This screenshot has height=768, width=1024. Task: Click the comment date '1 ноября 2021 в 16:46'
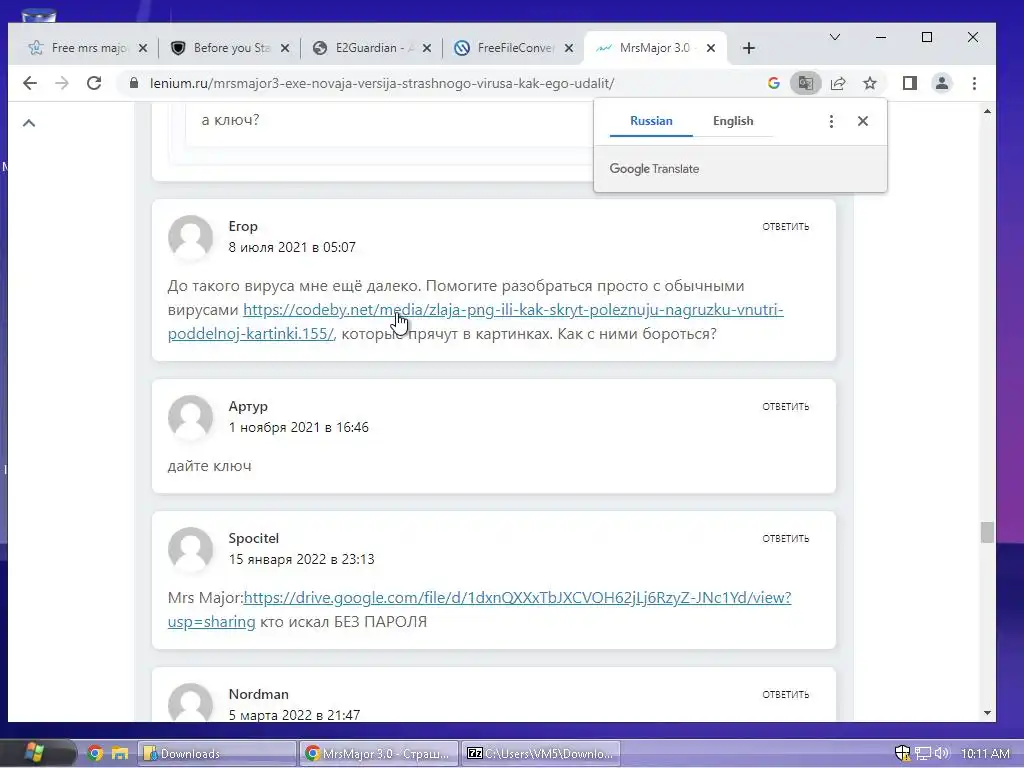pyautogui.click(x=298, y=427)
